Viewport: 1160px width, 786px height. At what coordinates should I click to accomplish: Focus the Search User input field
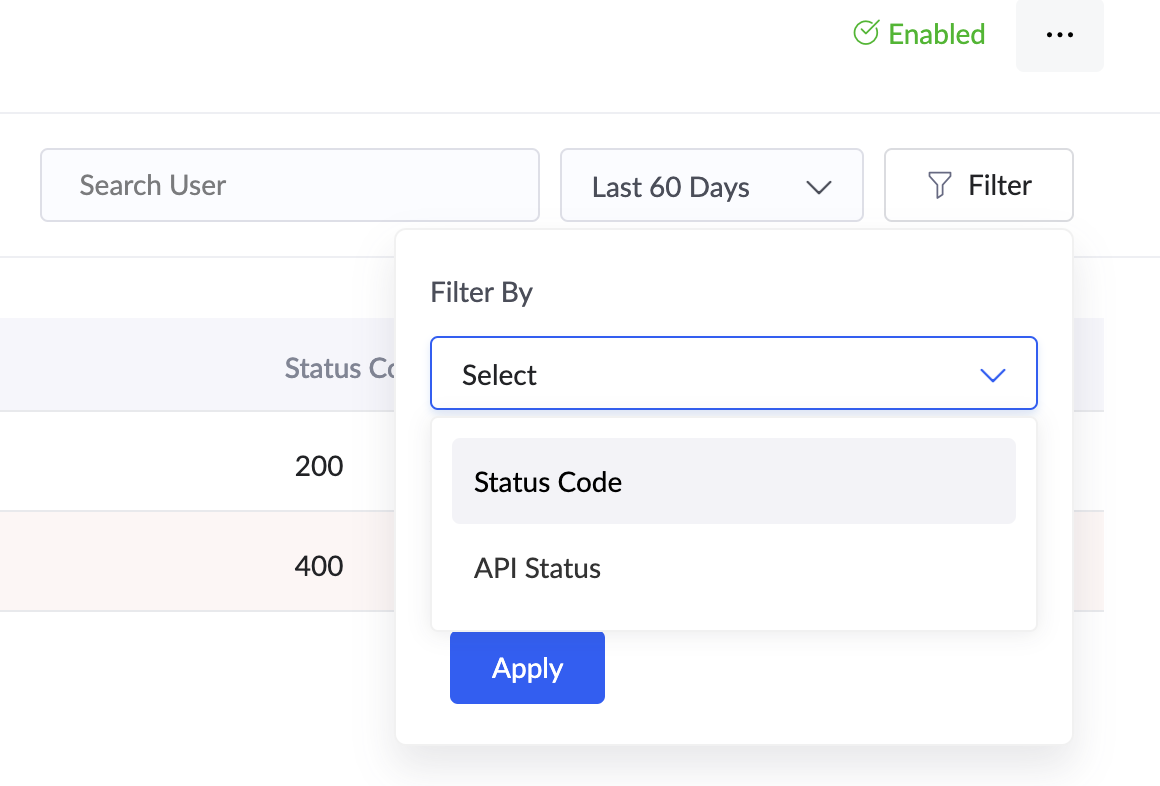(x=289, y=185)
